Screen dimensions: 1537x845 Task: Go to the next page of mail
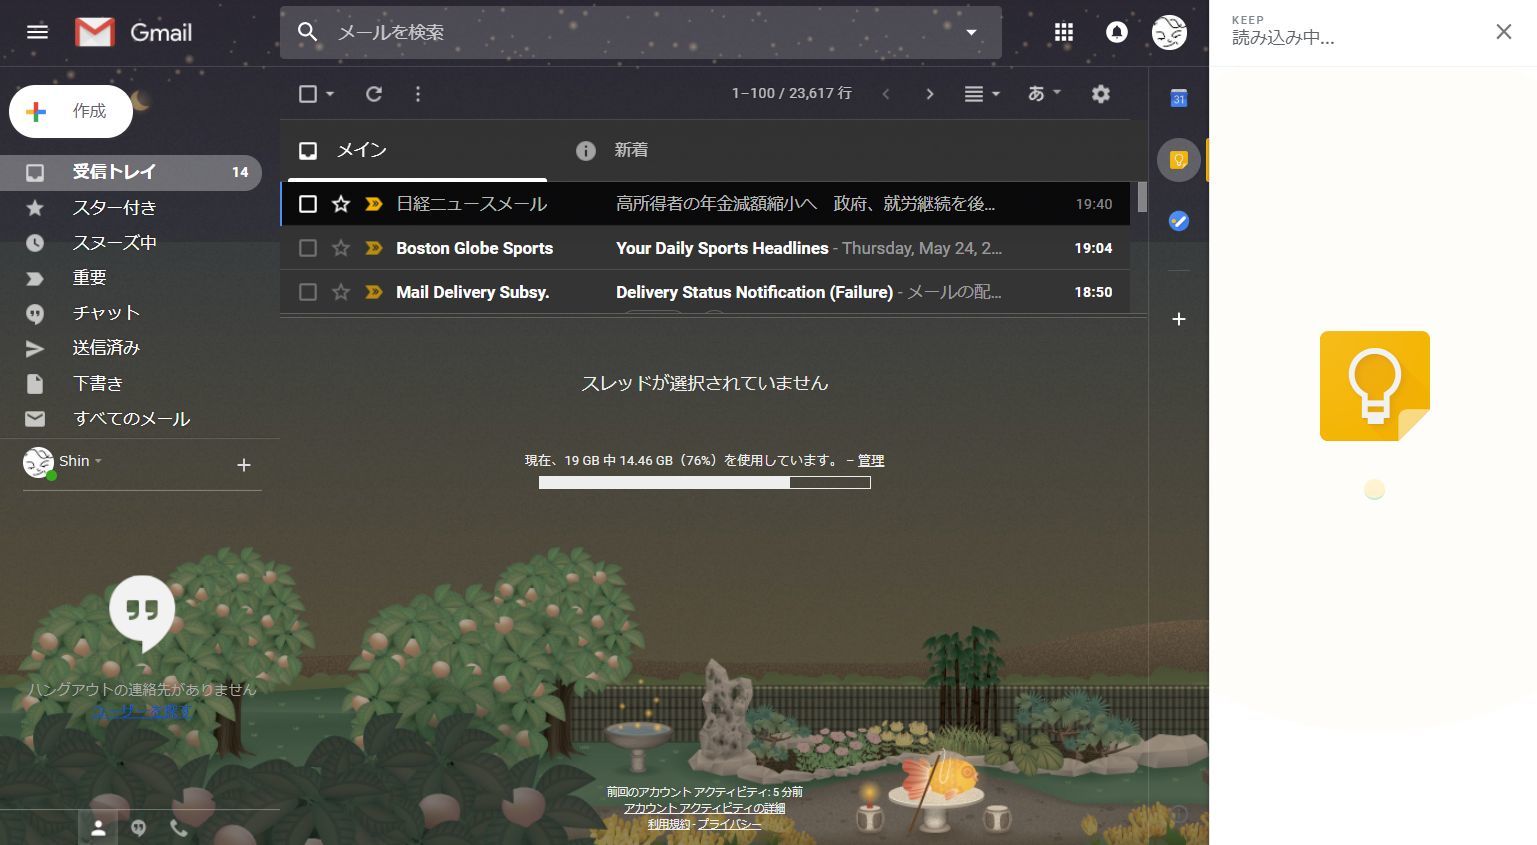930,94
